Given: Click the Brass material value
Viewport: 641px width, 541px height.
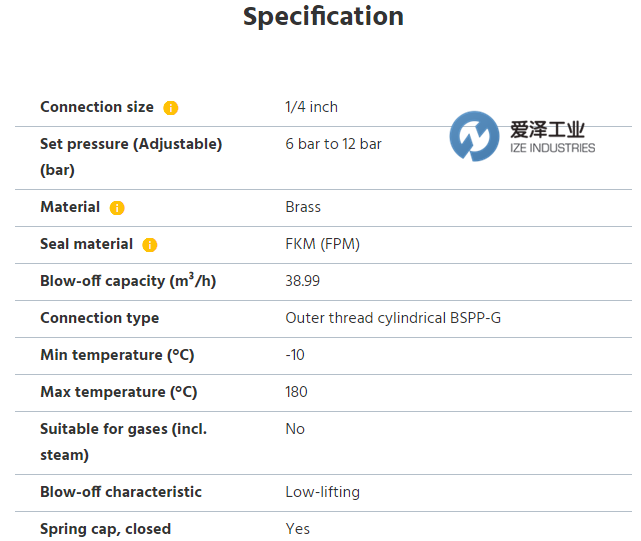Looking at the screenshot, I should 303,207.
